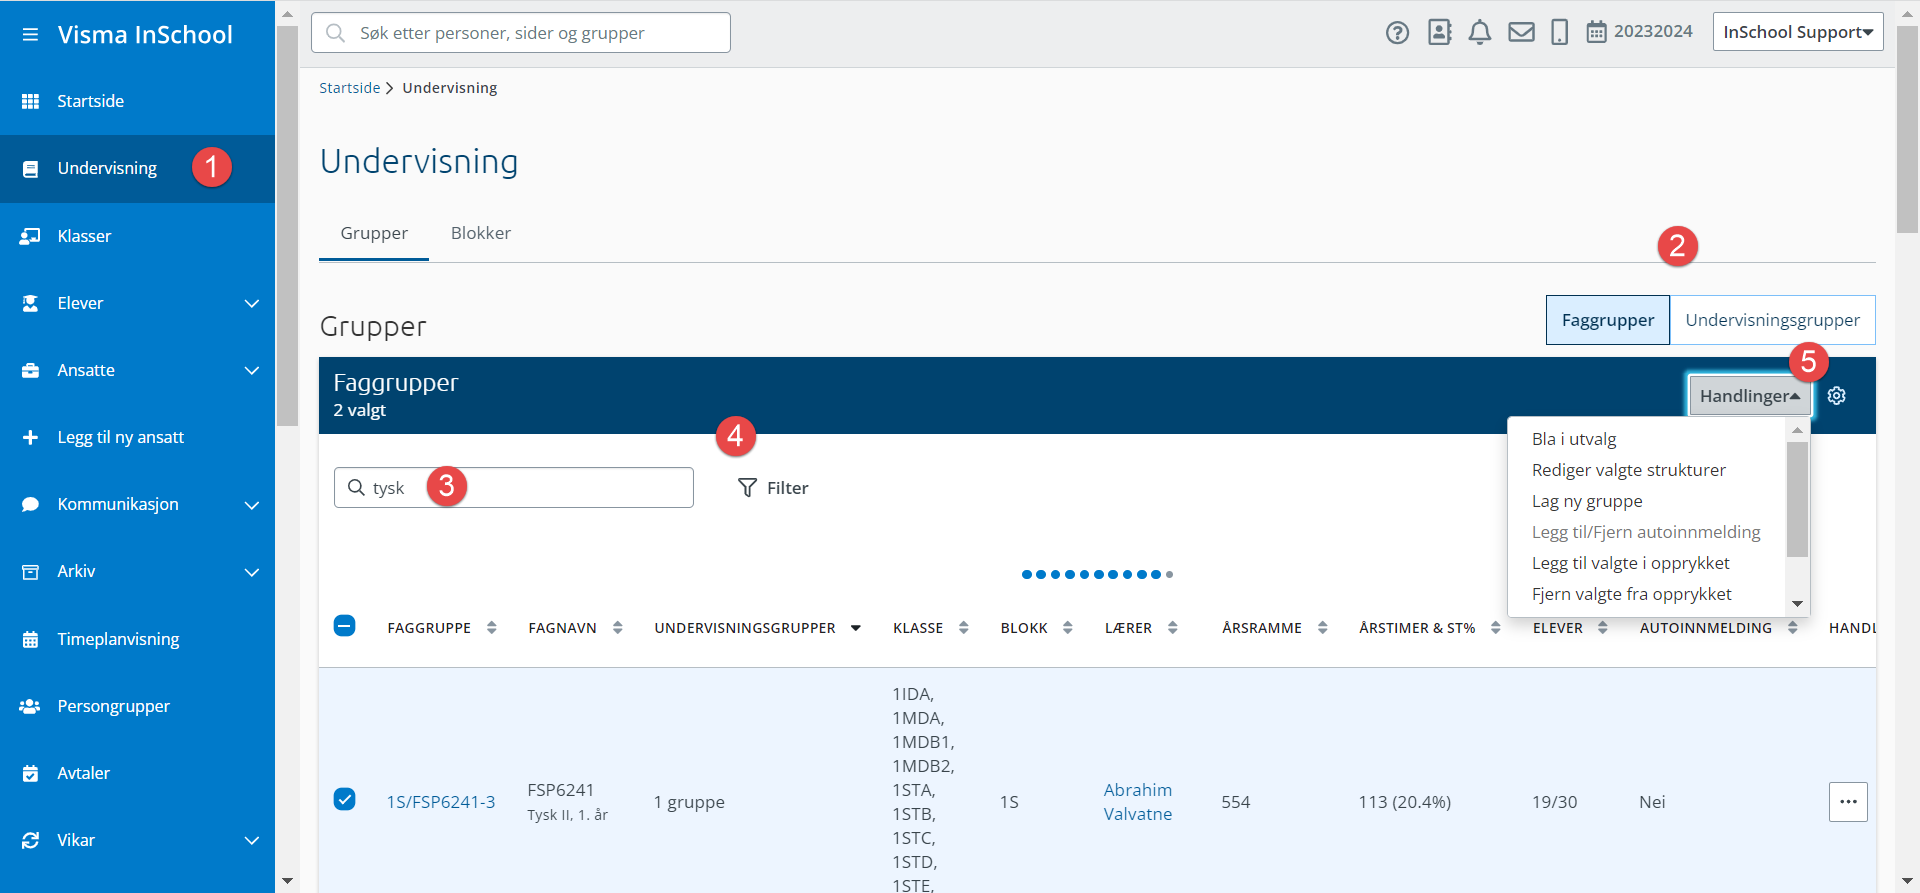This screenshot has width=1920, height=893.
Task: Open the help question mark icon
Action: click(1397, 33)
